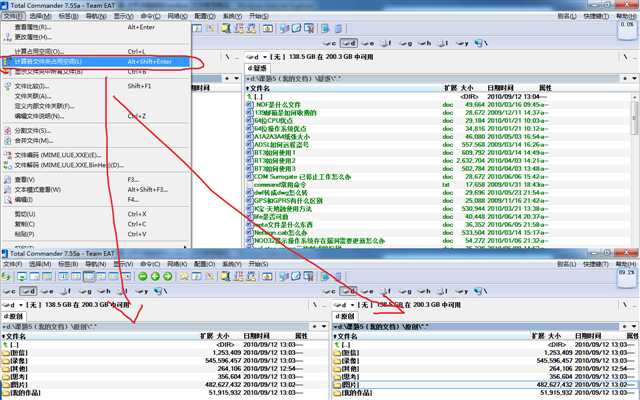640x400 pixels.
Task: Choose 查看属性 Alt+Enter in the open menu
Action: point(96,27)
